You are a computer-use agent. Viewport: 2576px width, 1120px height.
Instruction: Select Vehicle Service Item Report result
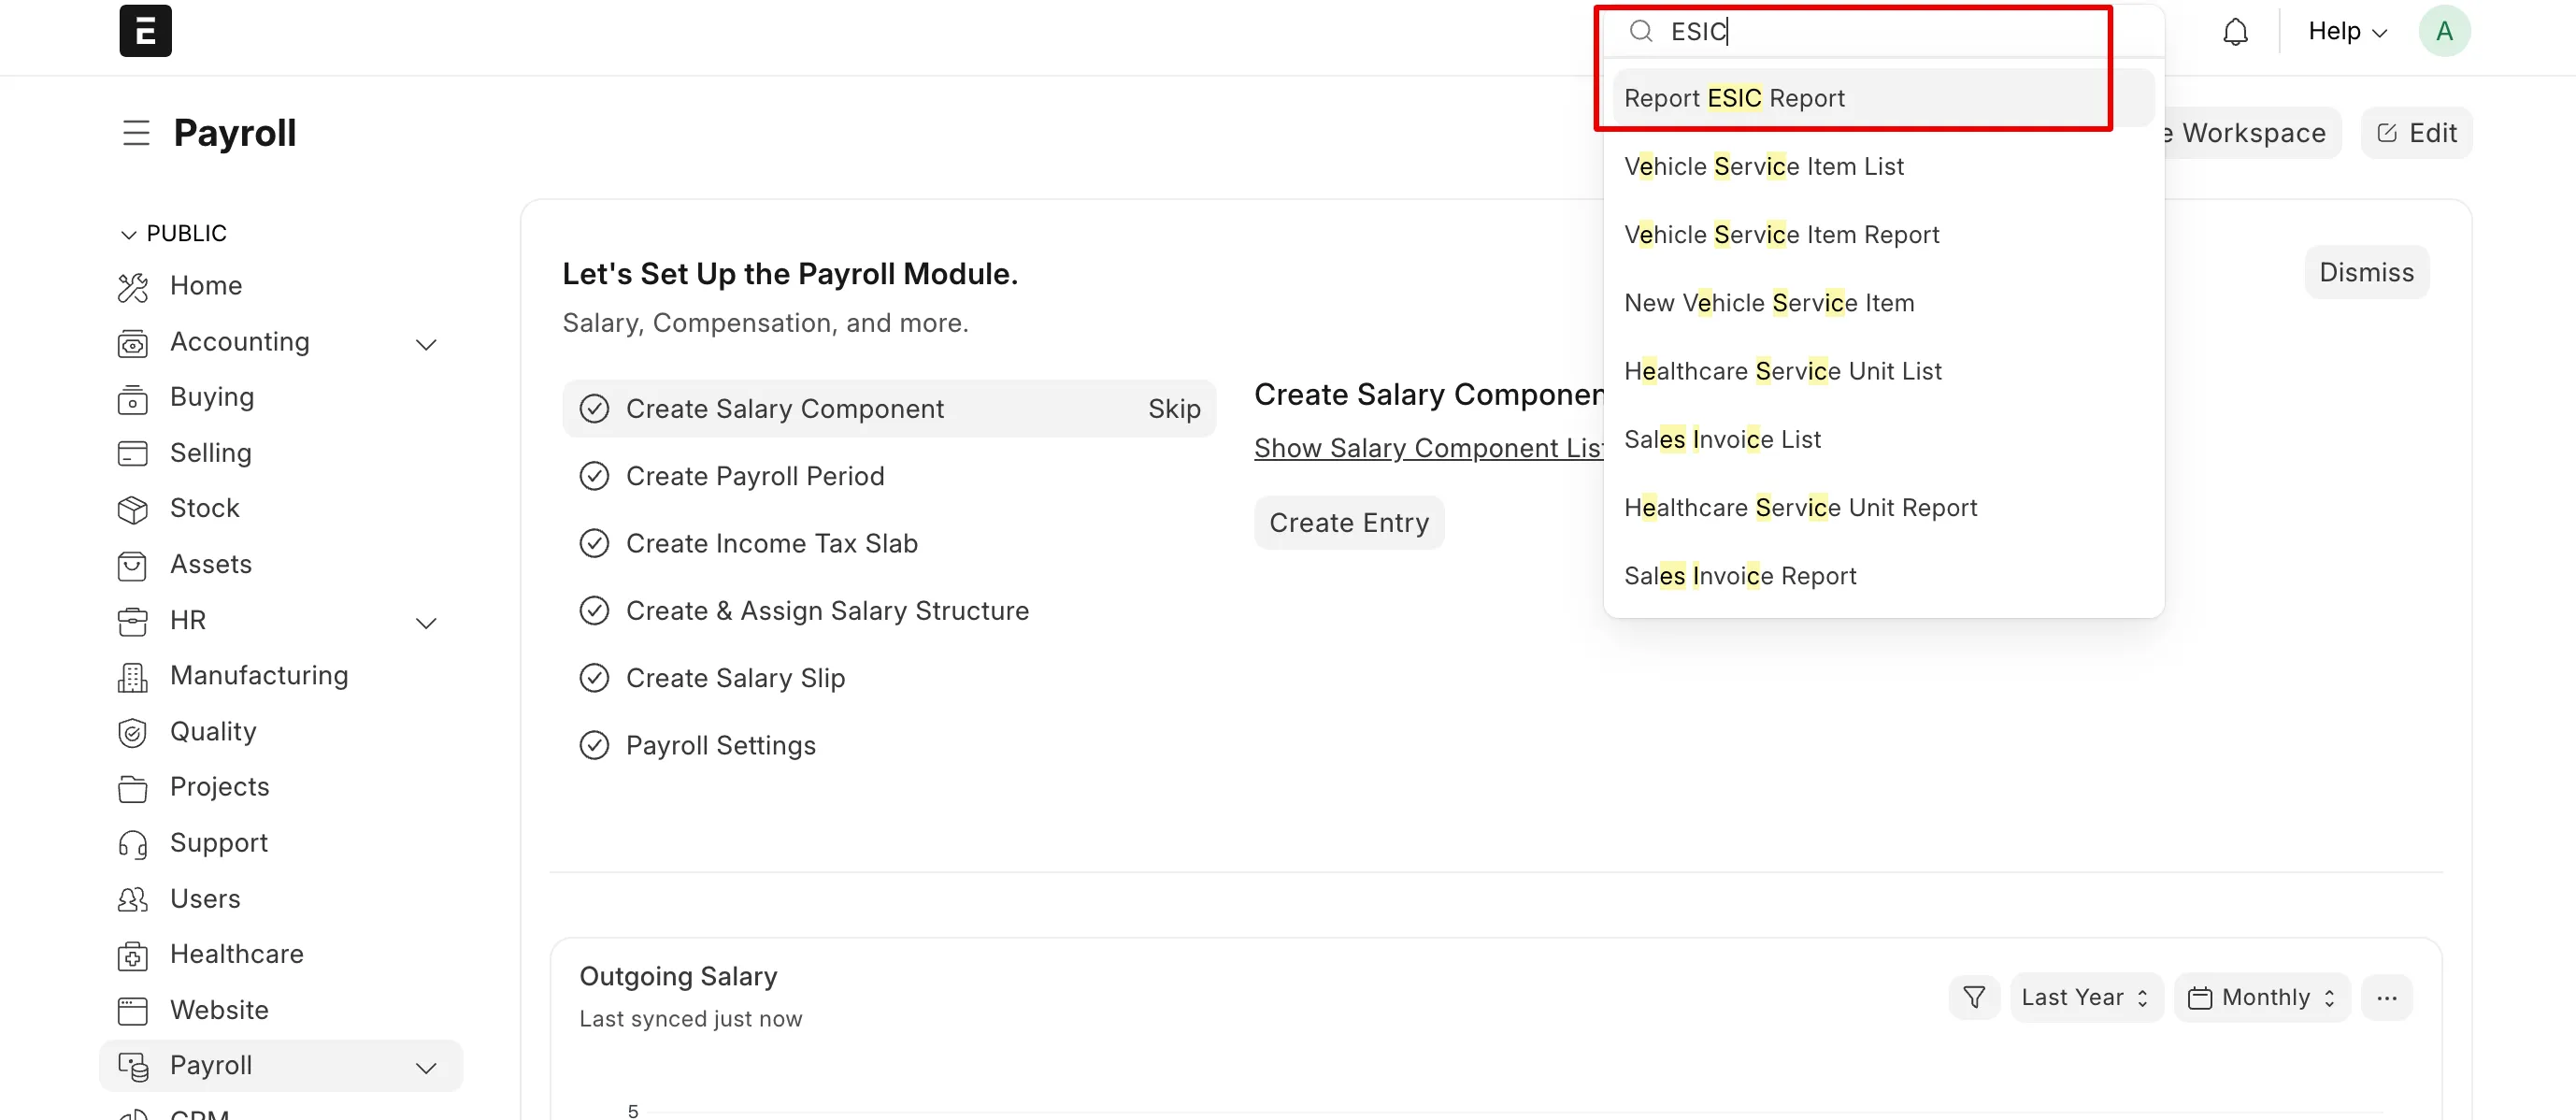(1883, 234)
